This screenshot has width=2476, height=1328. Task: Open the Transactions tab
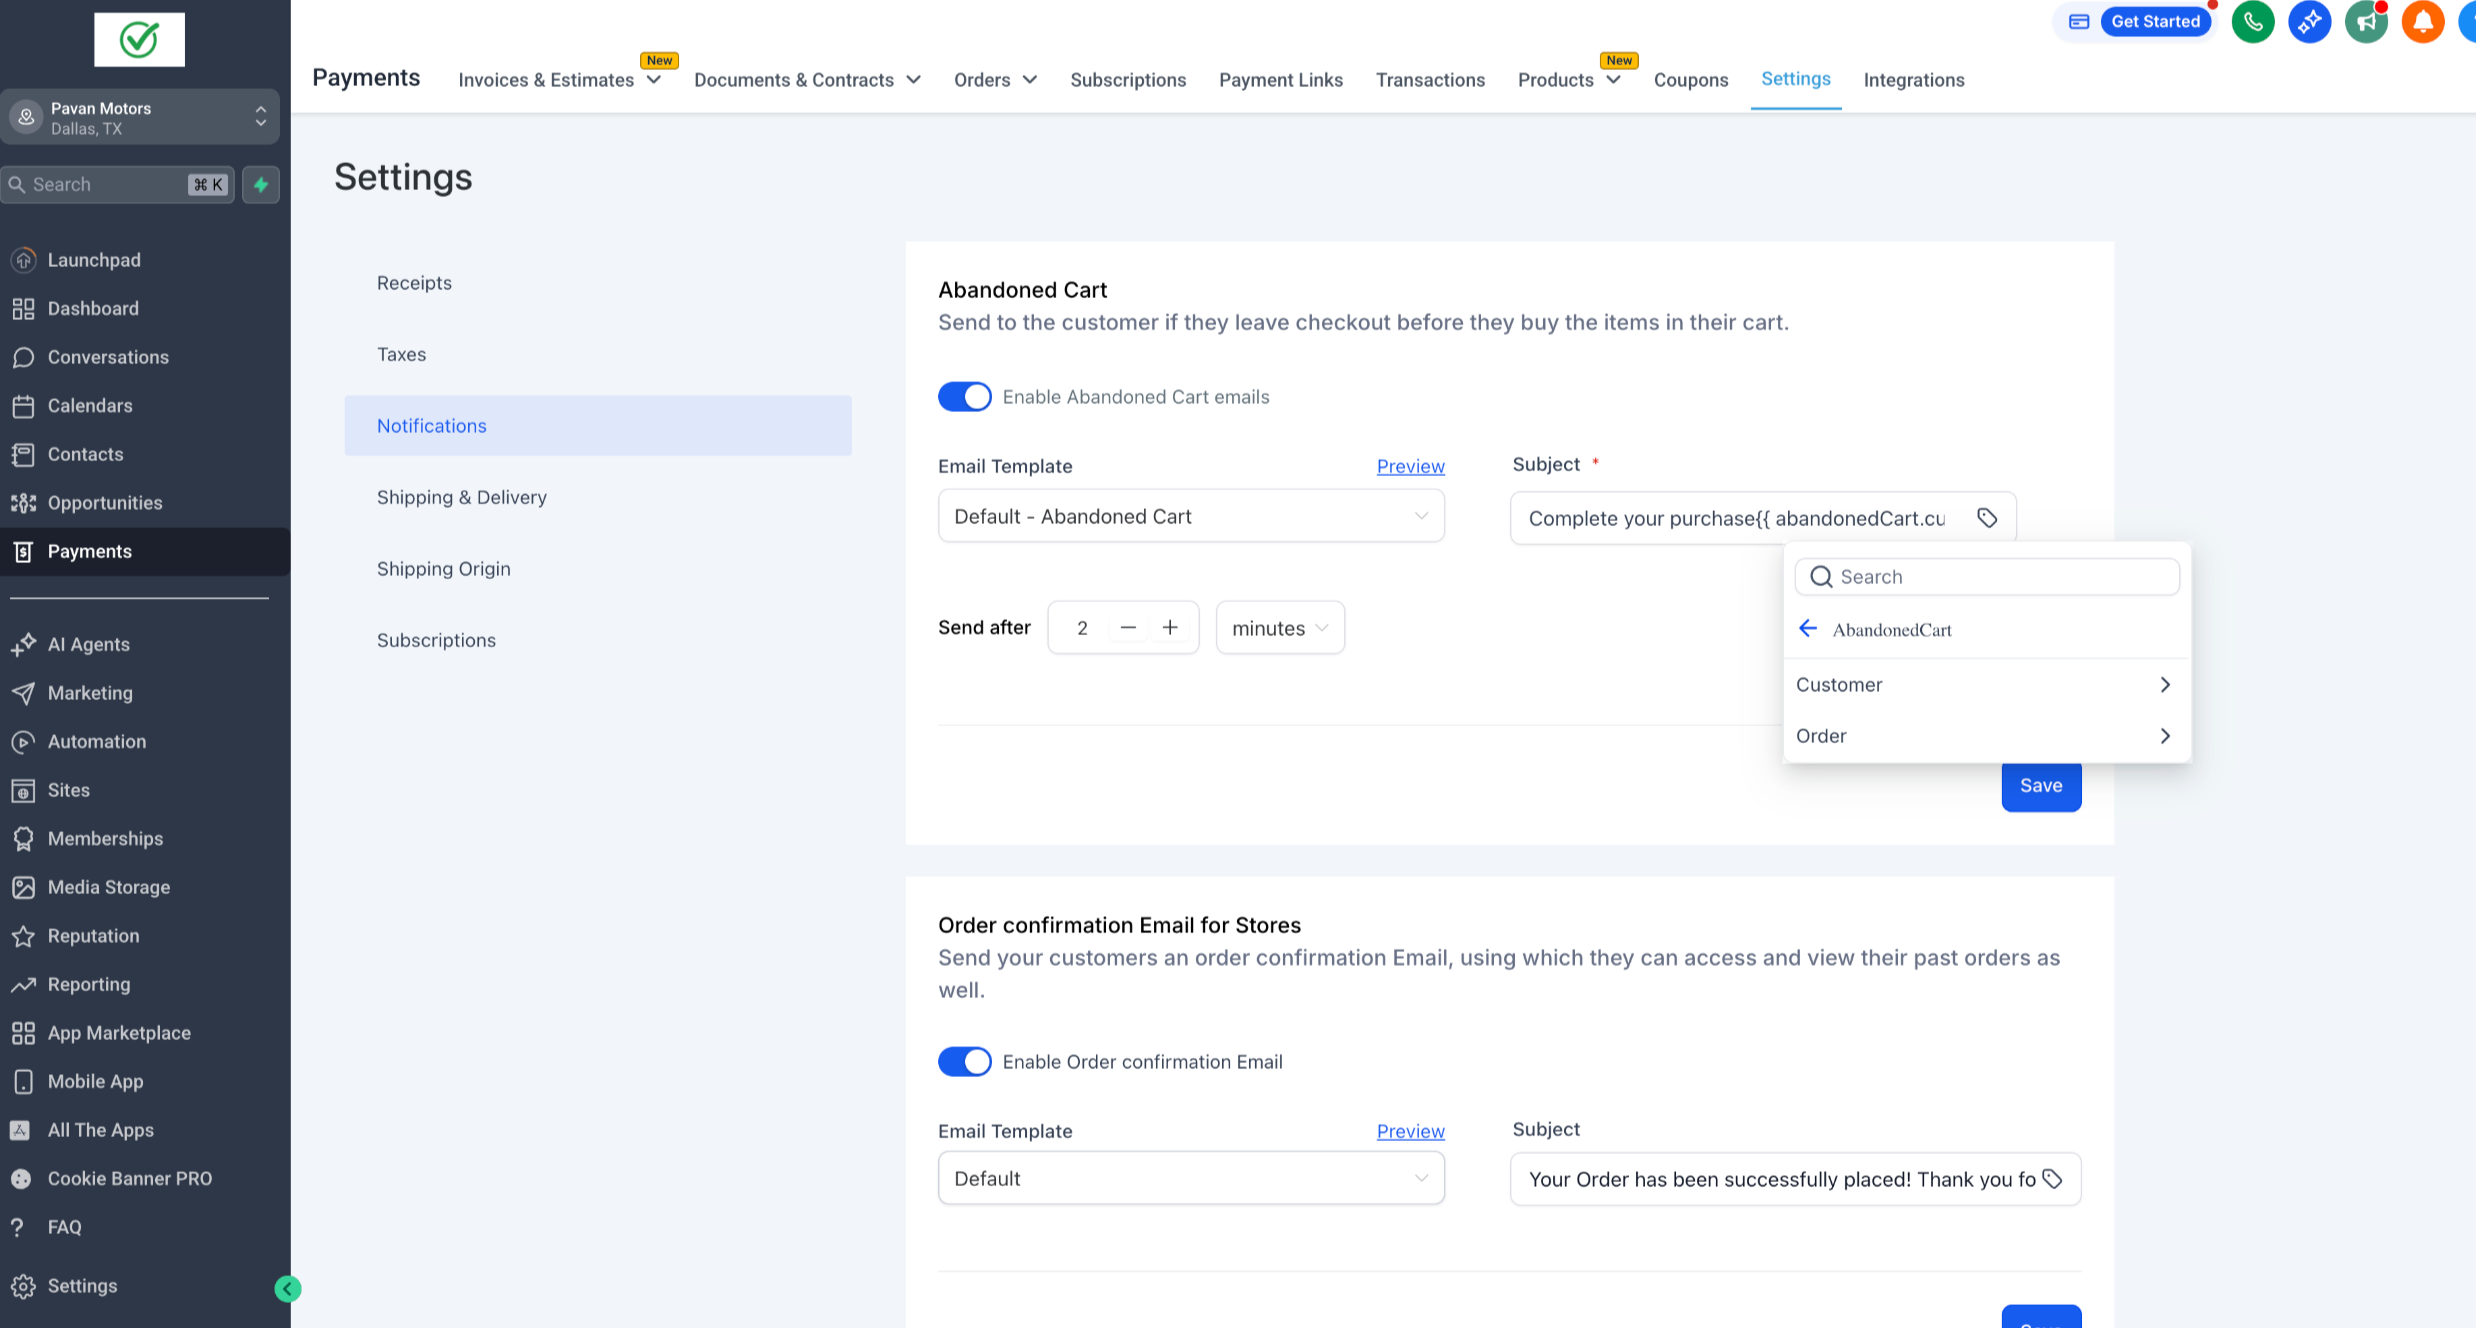(x=1430, y=80)
